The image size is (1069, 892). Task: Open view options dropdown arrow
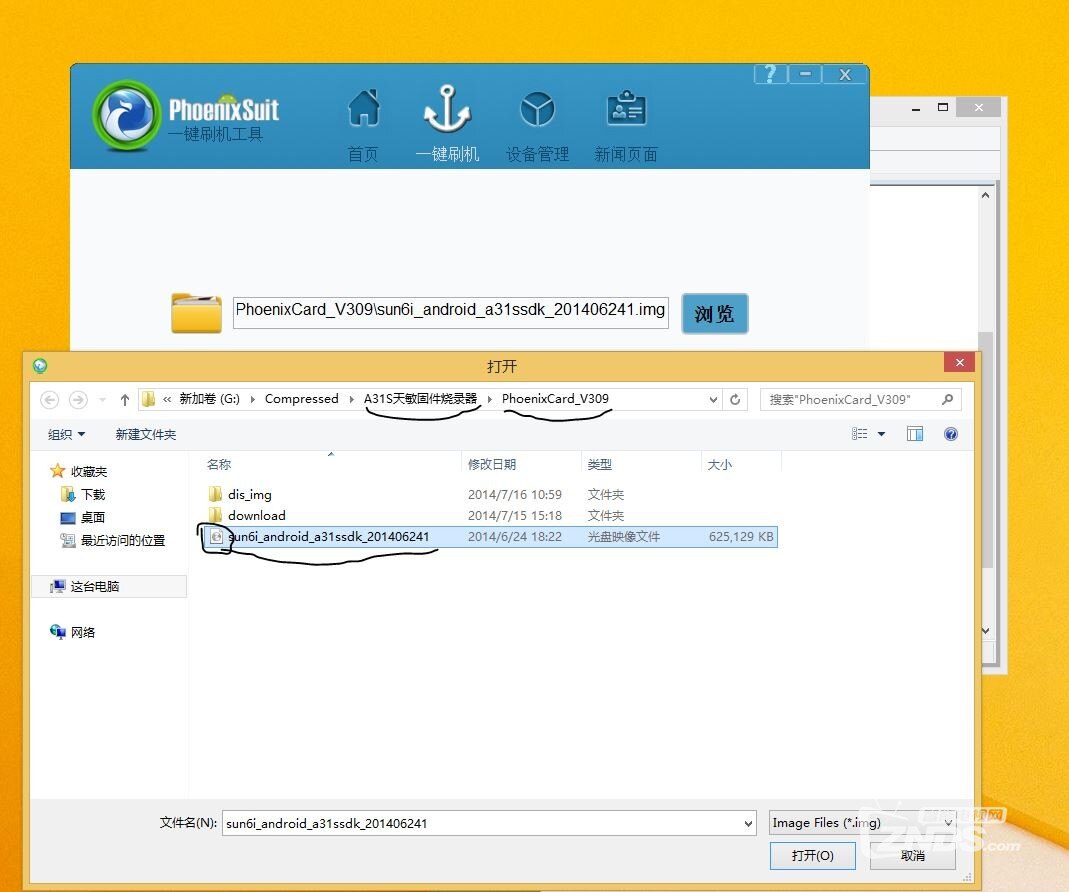pyautogui.click(x=882, y=434)
